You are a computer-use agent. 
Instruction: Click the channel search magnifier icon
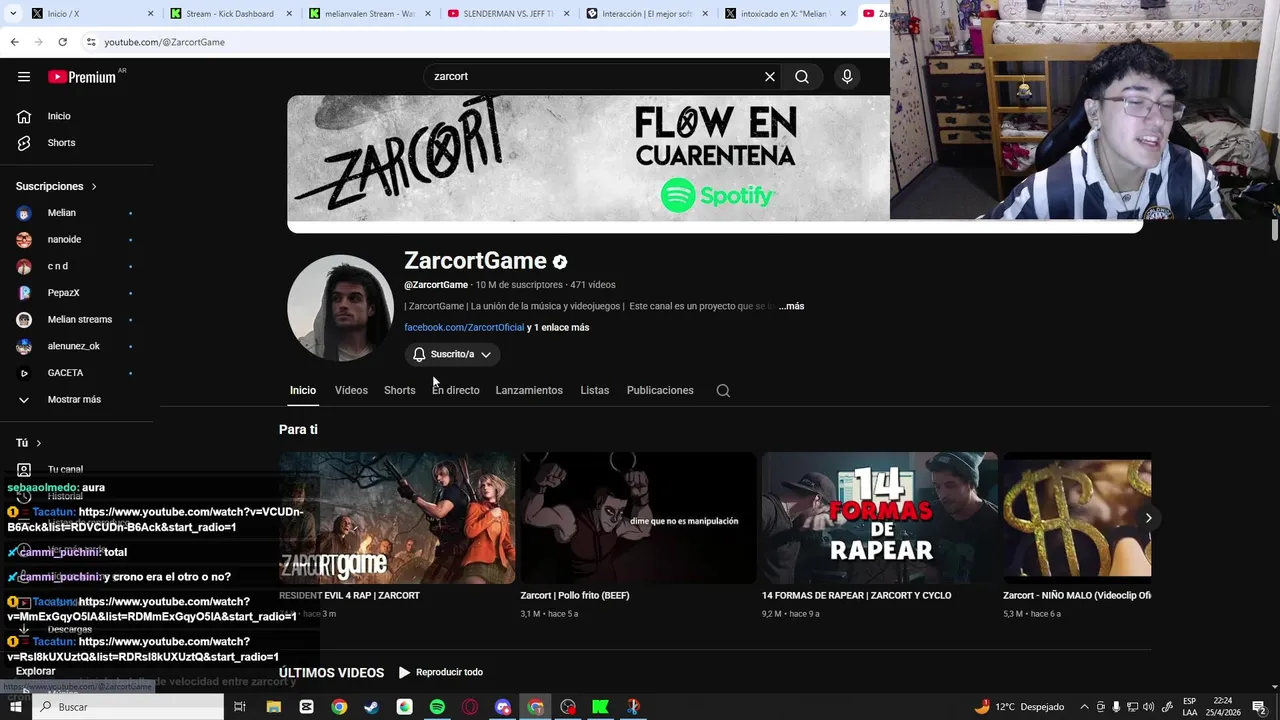pyautogui.click(x=723, y=390)
